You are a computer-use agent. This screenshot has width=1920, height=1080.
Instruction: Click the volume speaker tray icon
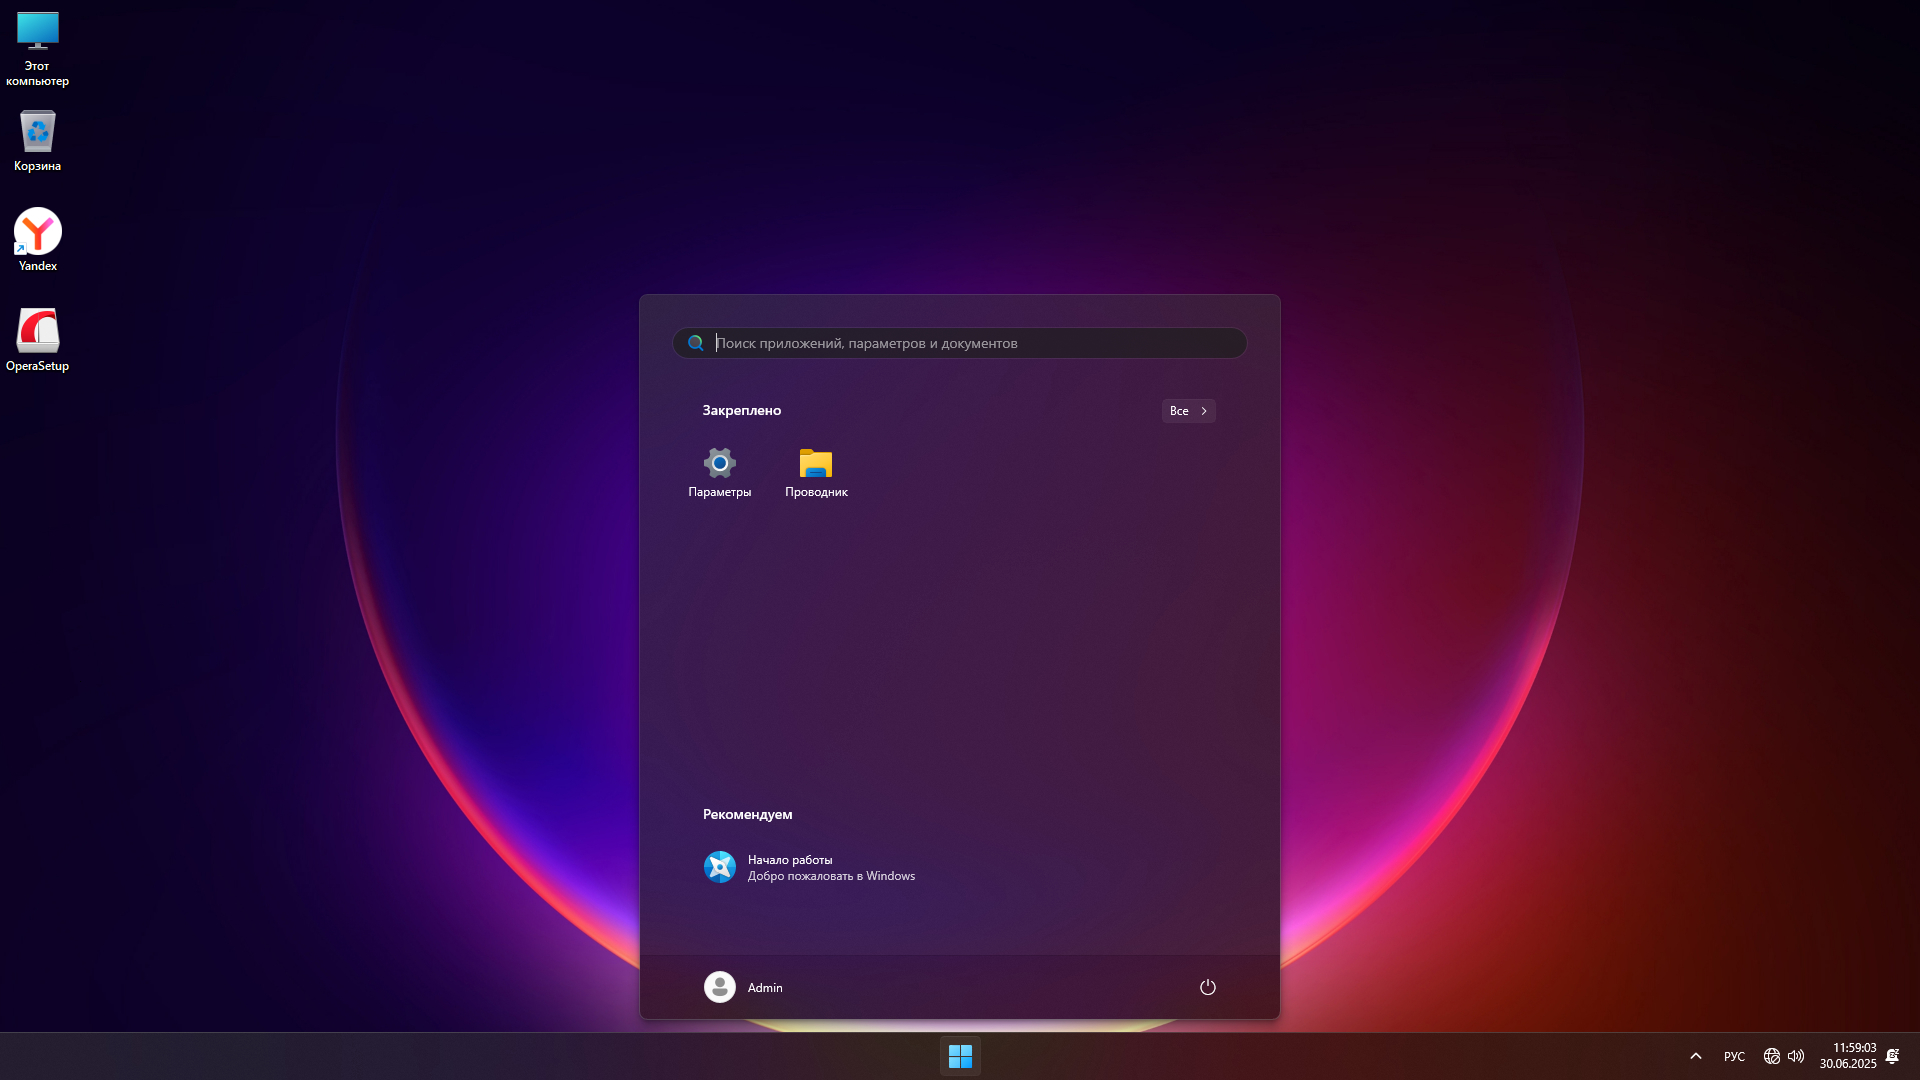(x=1796, y=1056)
